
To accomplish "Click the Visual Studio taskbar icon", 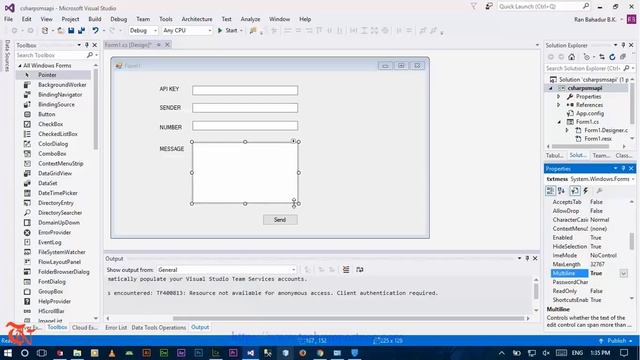I will pyautogui.click(x=251, y=353).
